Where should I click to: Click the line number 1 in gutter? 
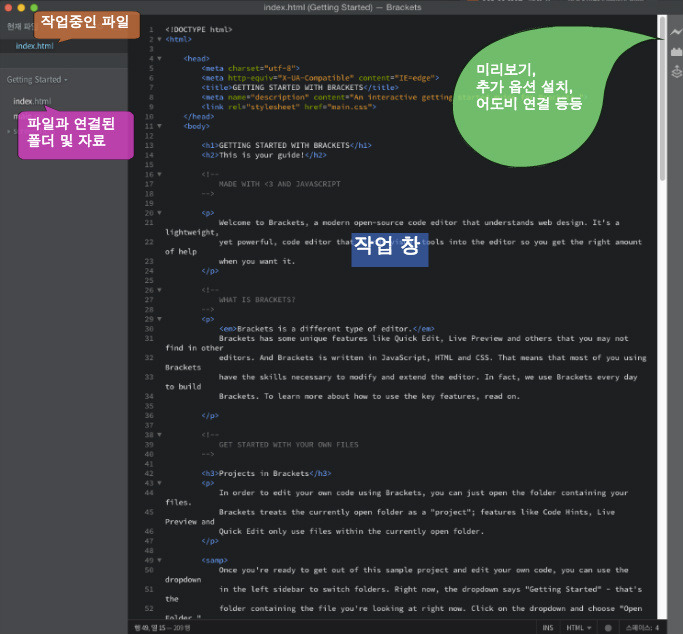(x=151, y=30)
